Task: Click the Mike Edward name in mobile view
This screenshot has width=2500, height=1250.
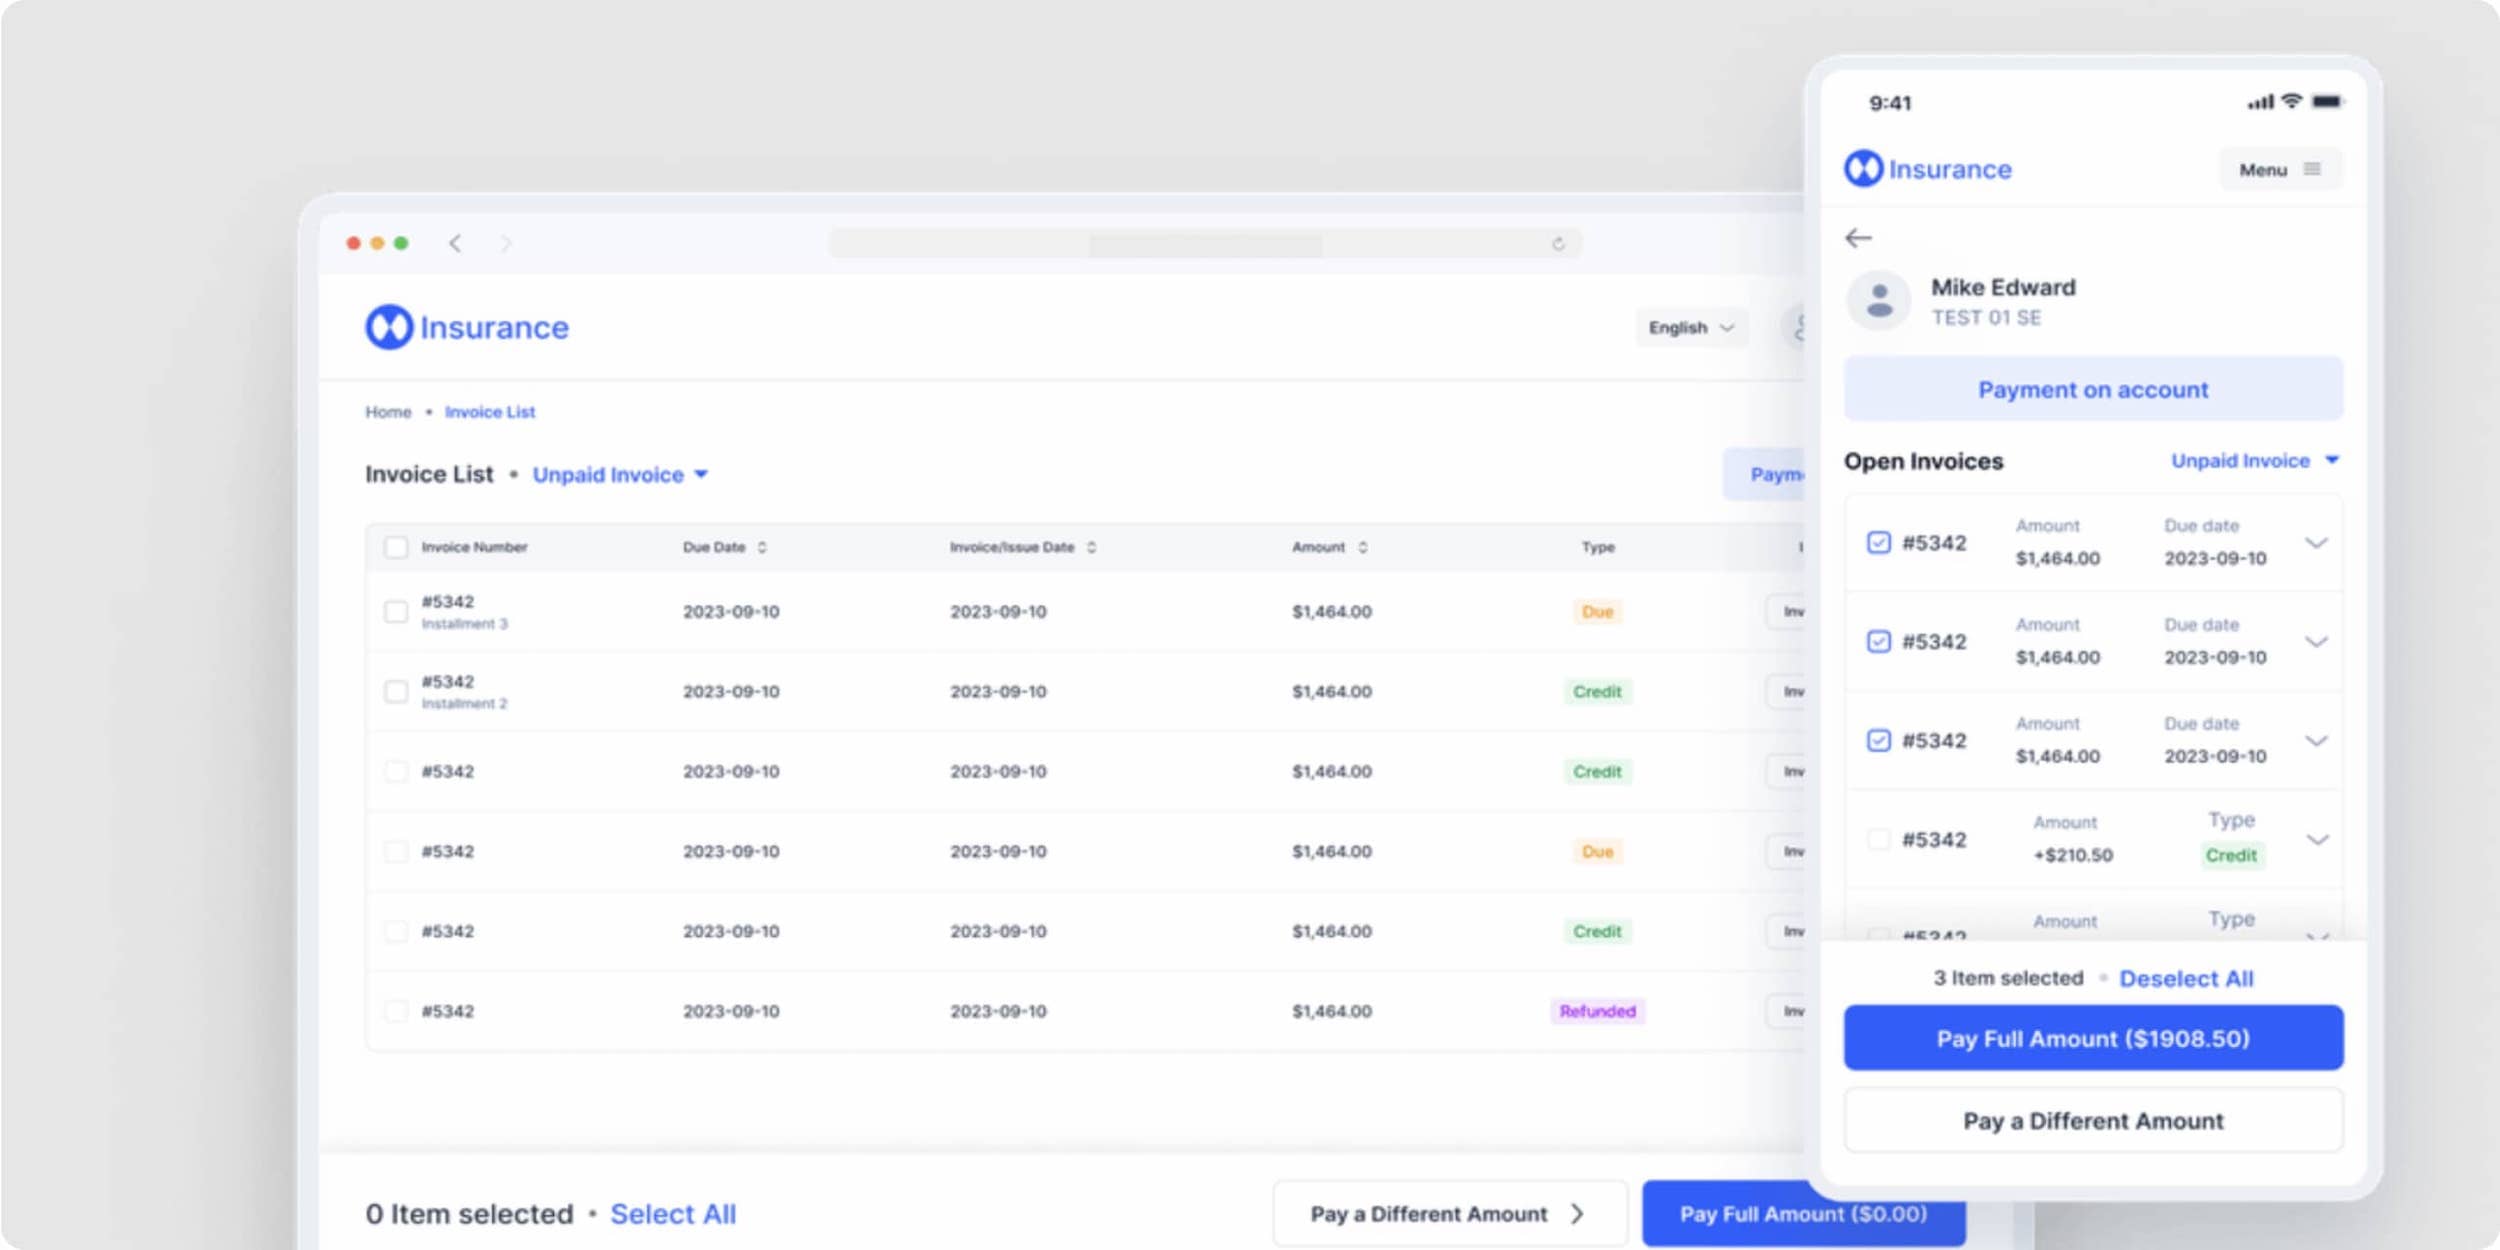Action: tap(2003, 287)
